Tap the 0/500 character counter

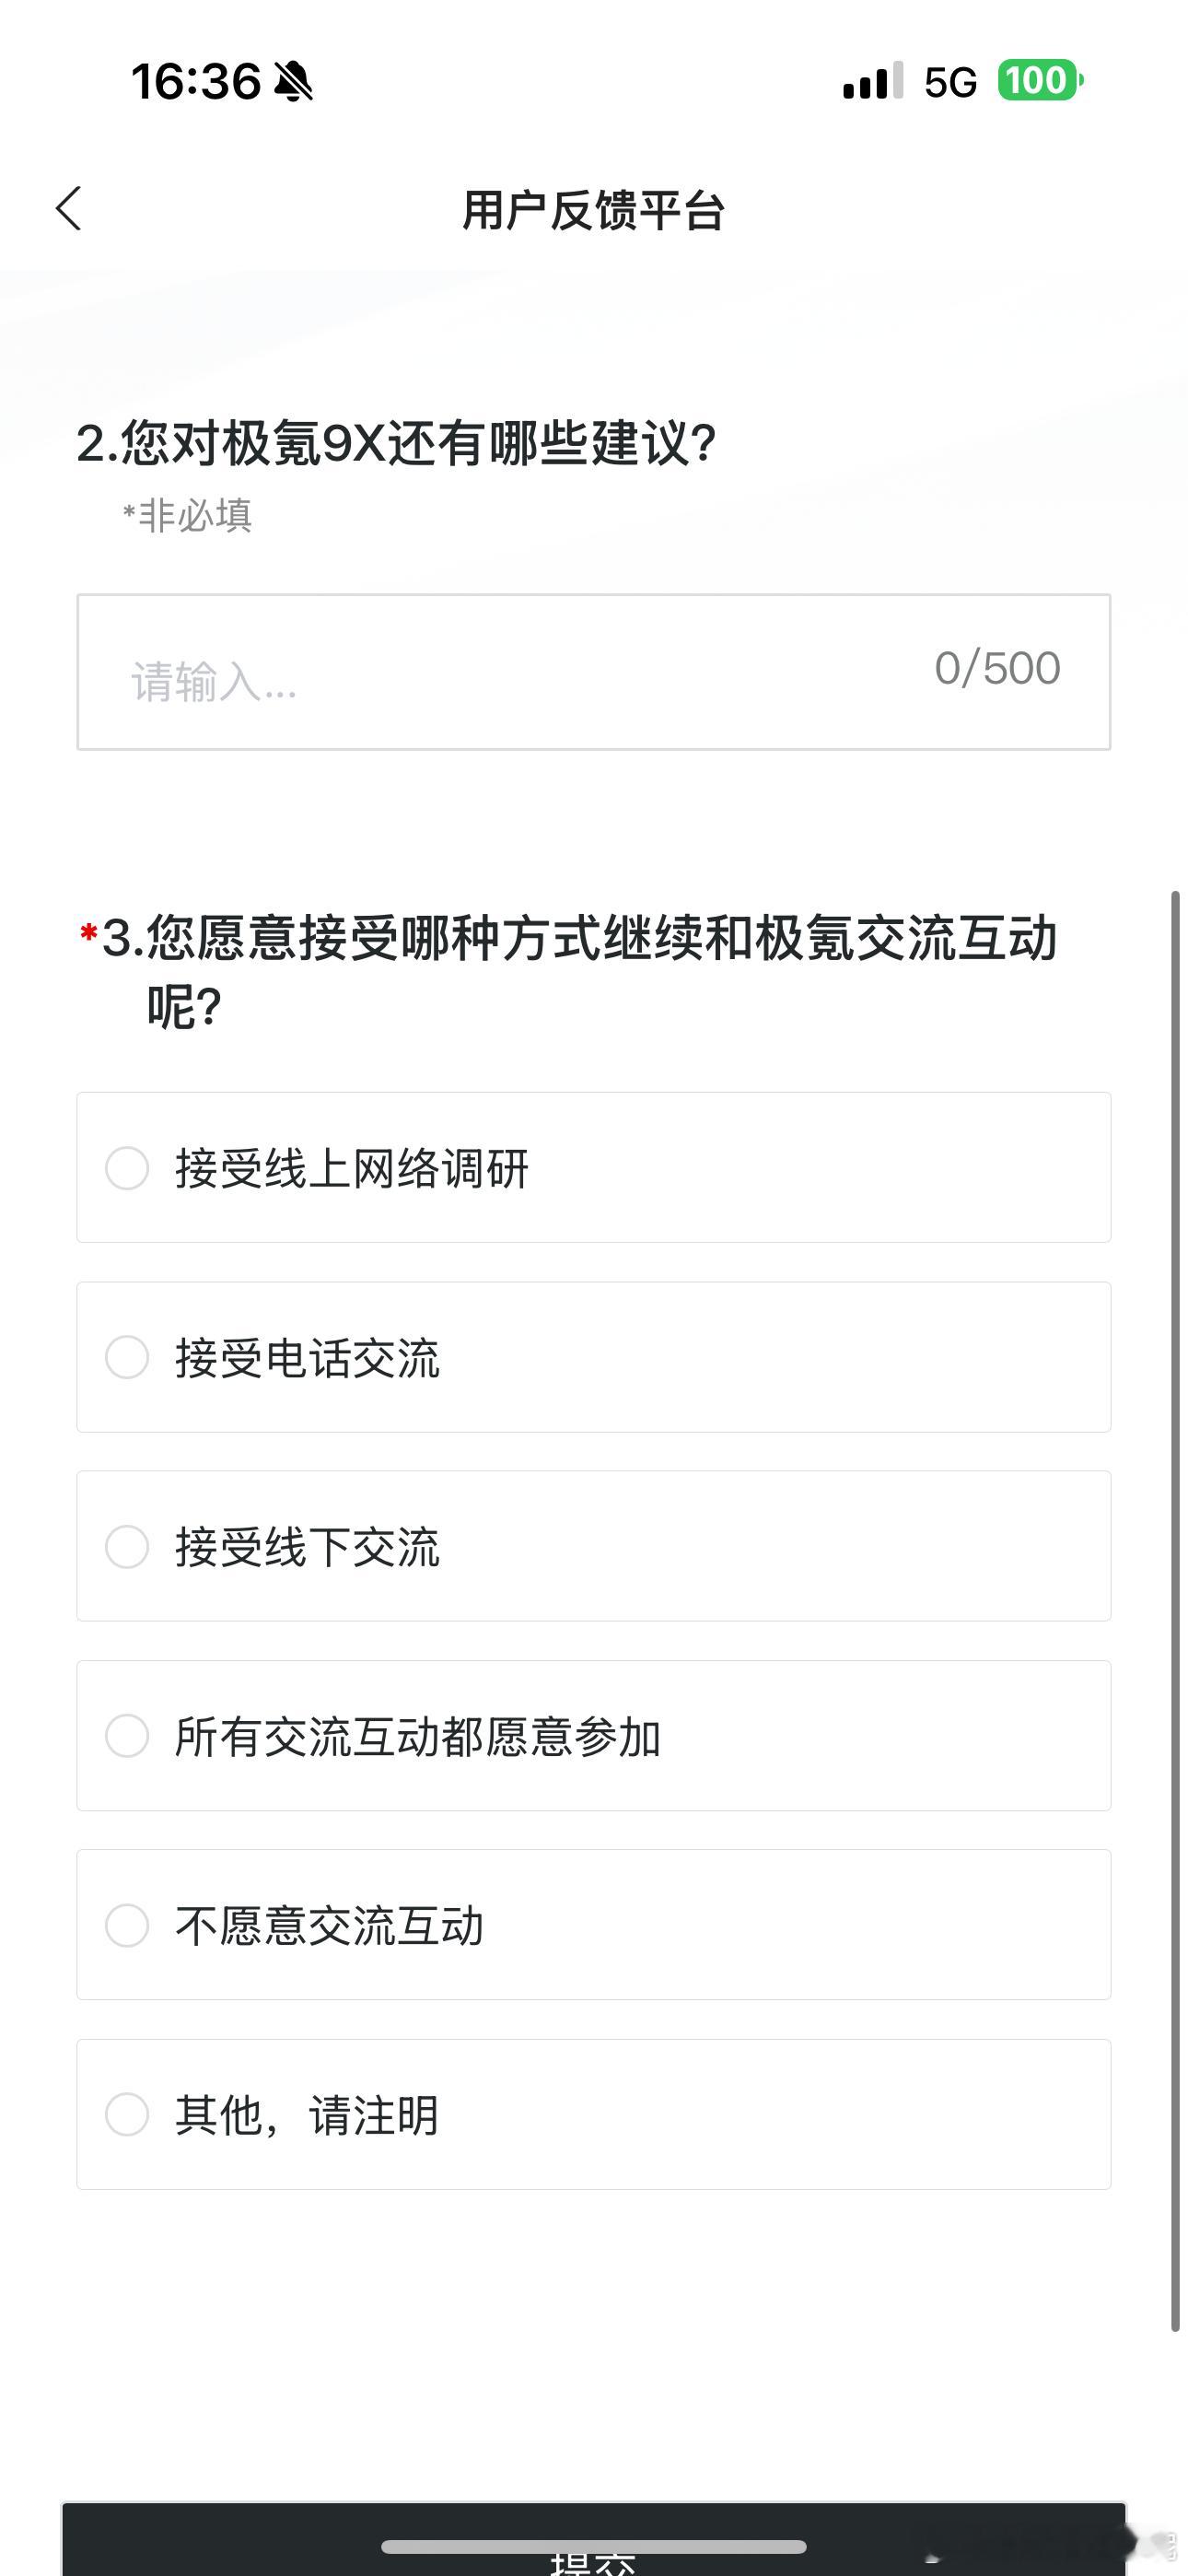[x=997, y=668]
